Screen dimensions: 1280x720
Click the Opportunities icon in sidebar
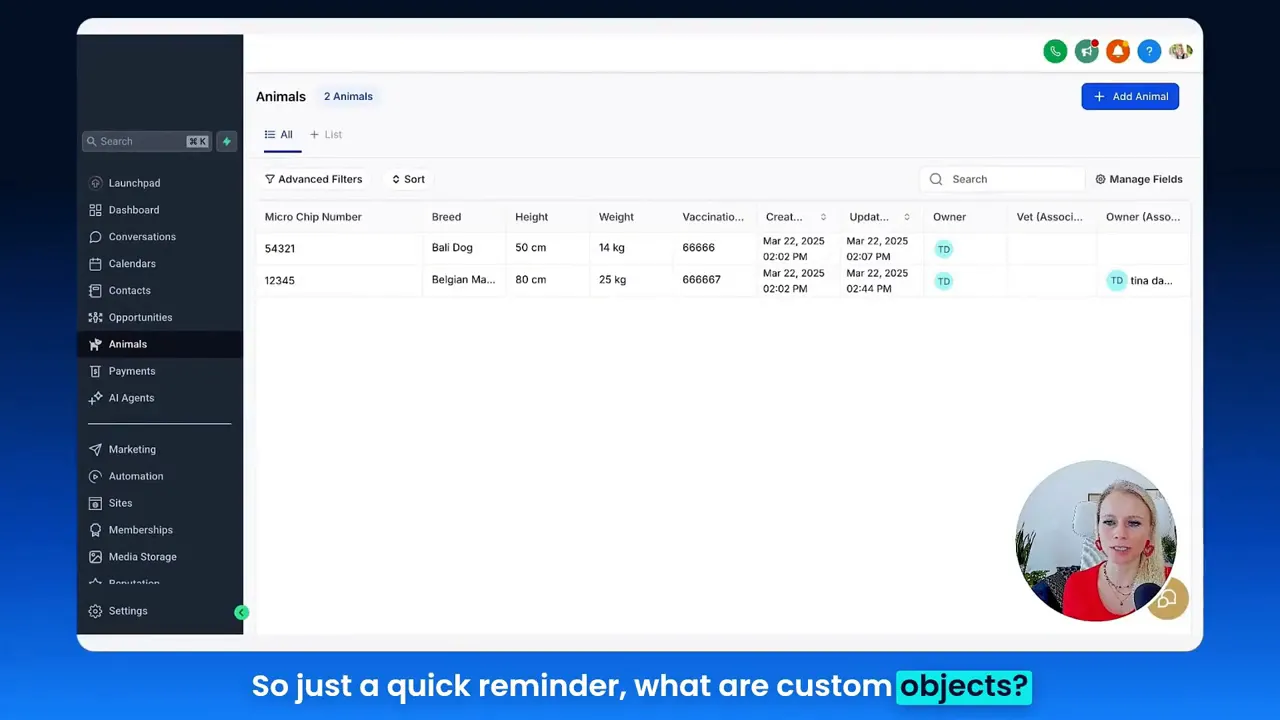coord(95,318)
